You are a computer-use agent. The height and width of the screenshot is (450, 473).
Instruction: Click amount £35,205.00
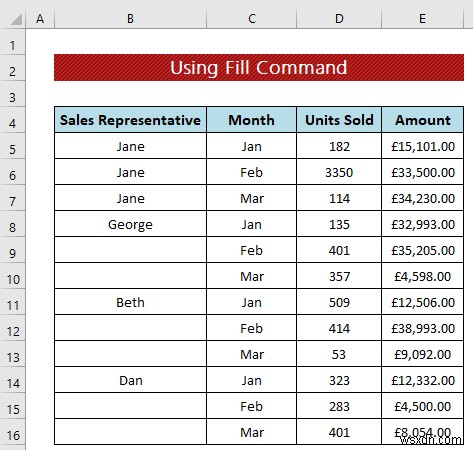(x=423, y=250)
